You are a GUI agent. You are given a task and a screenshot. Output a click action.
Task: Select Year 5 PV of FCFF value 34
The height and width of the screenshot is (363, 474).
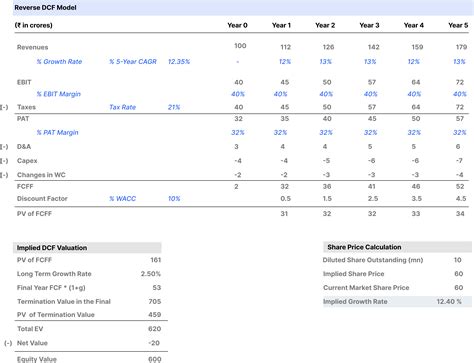[460, 214]
